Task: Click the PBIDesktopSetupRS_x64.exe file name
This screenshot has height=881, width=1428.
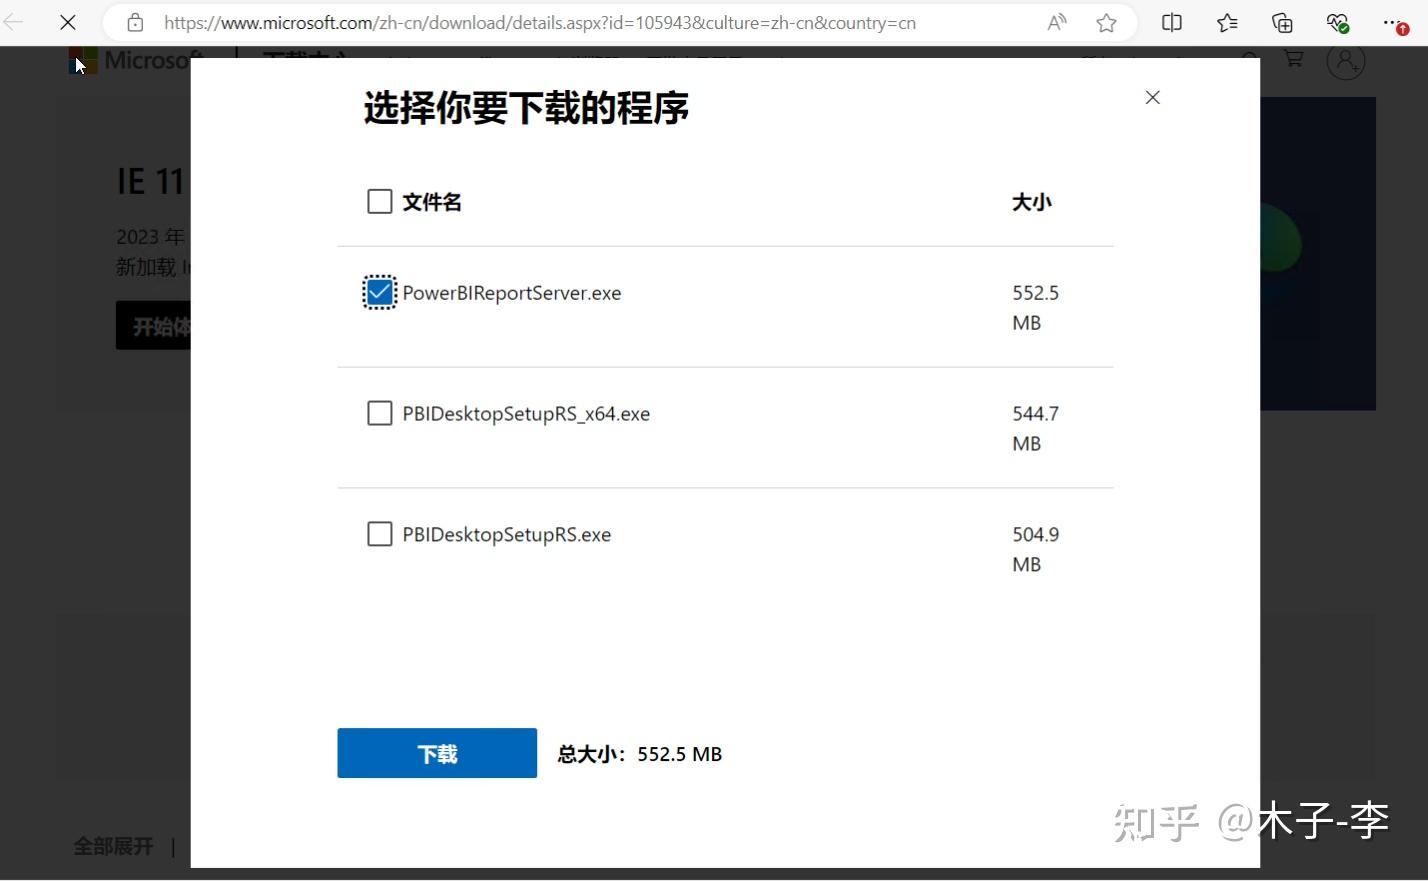Action: [526, 414]
